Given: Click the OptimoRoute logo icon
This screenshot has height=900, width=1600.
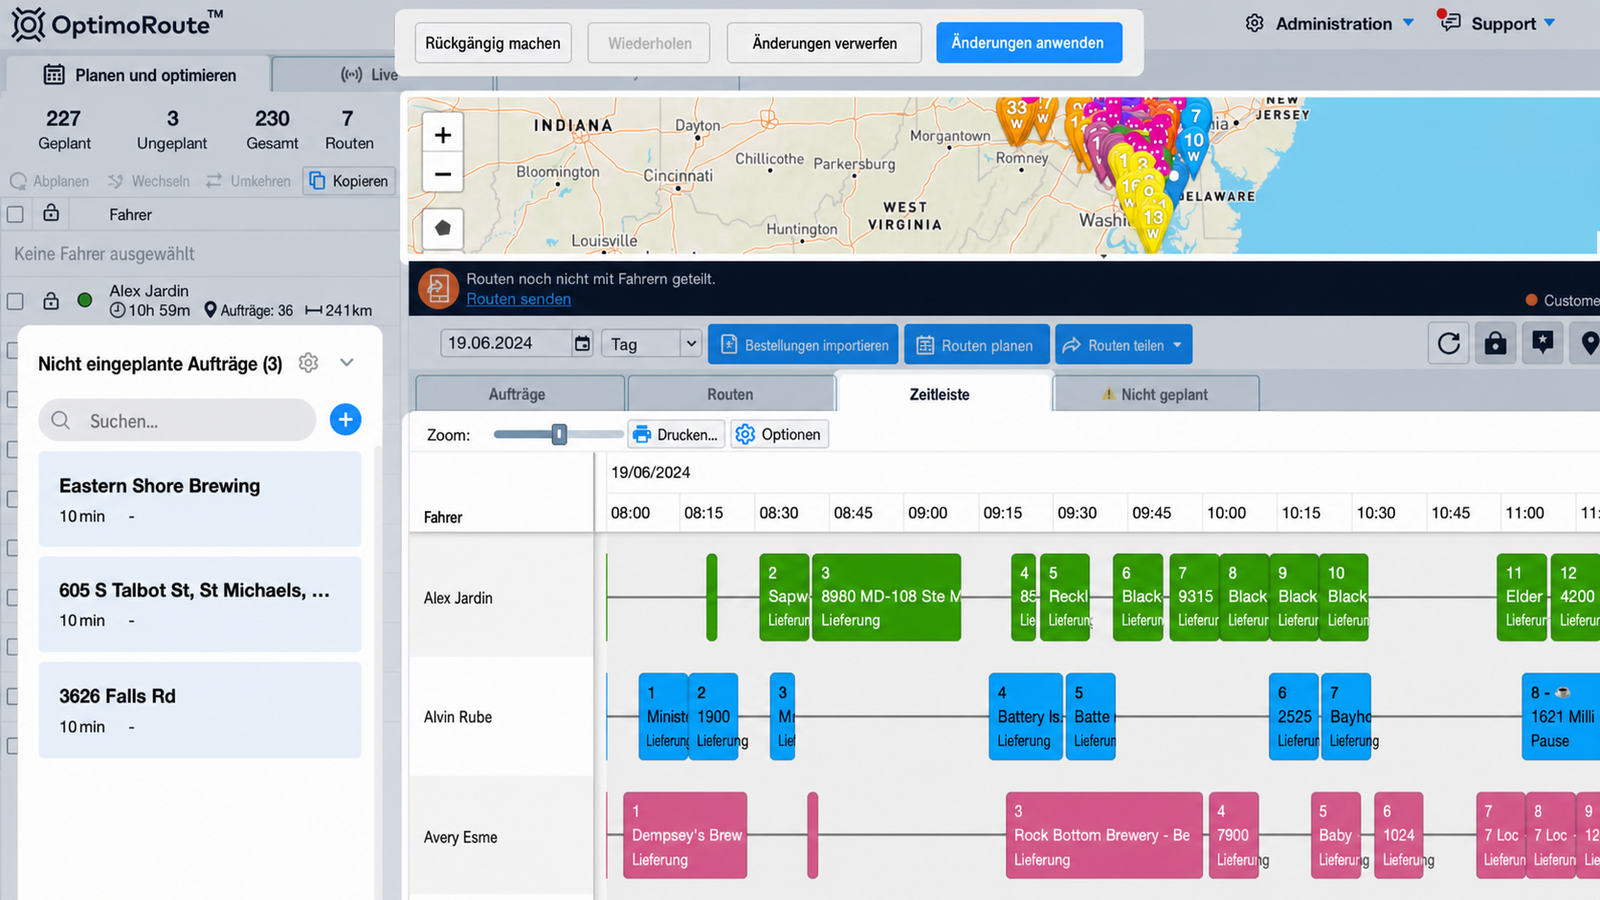Looking at the screenshot, I should pos(28,24).
